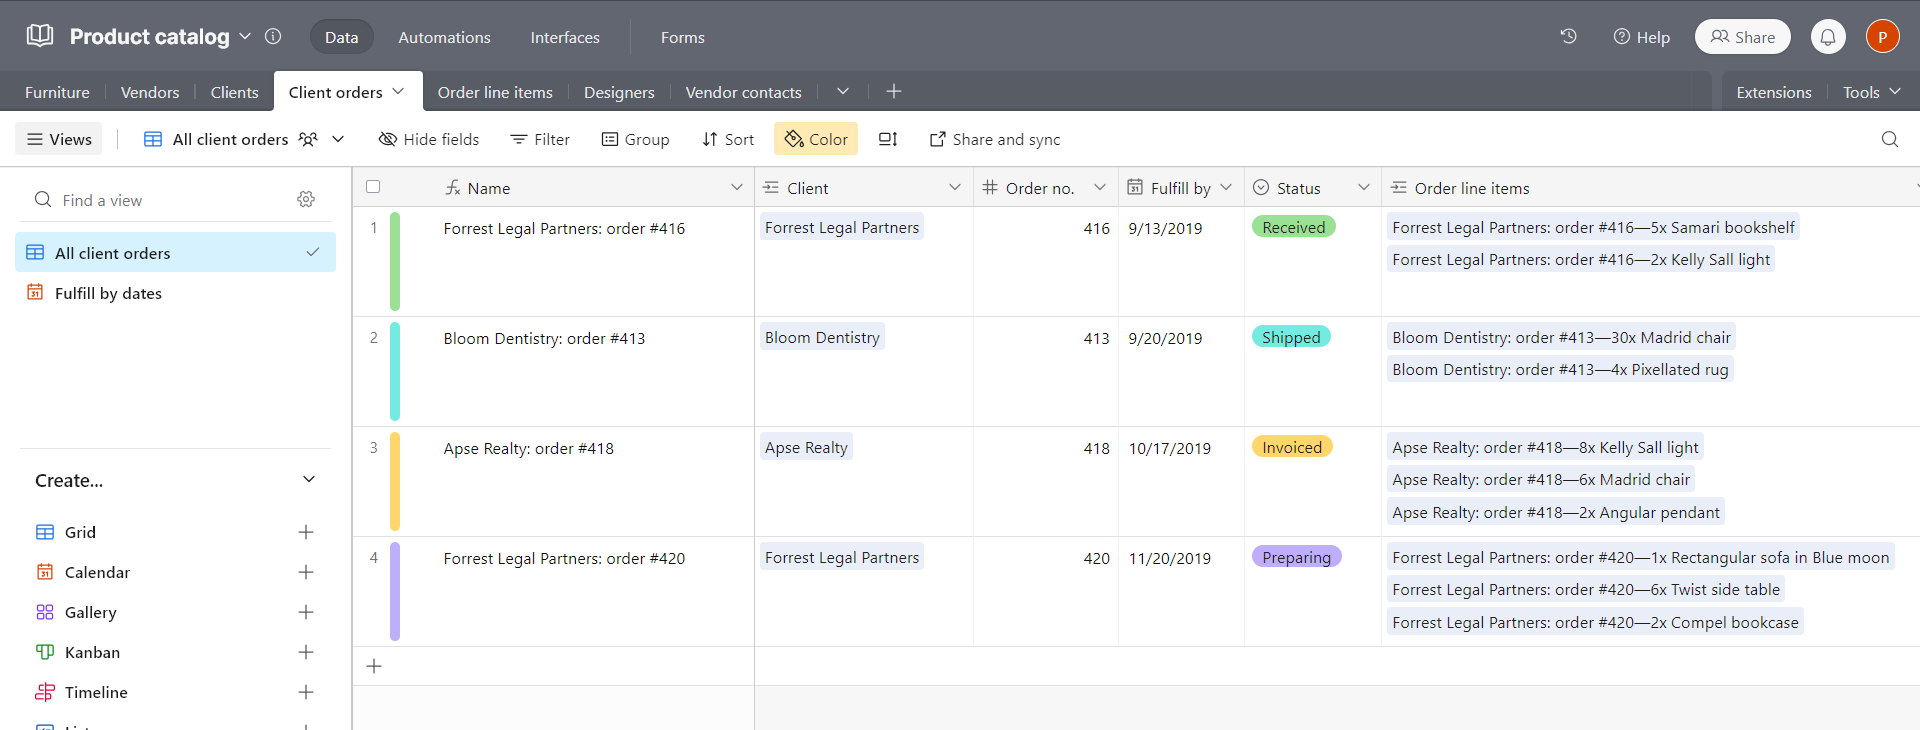
Task: Click Apse Realty client chip
Action: coord(806,447)
